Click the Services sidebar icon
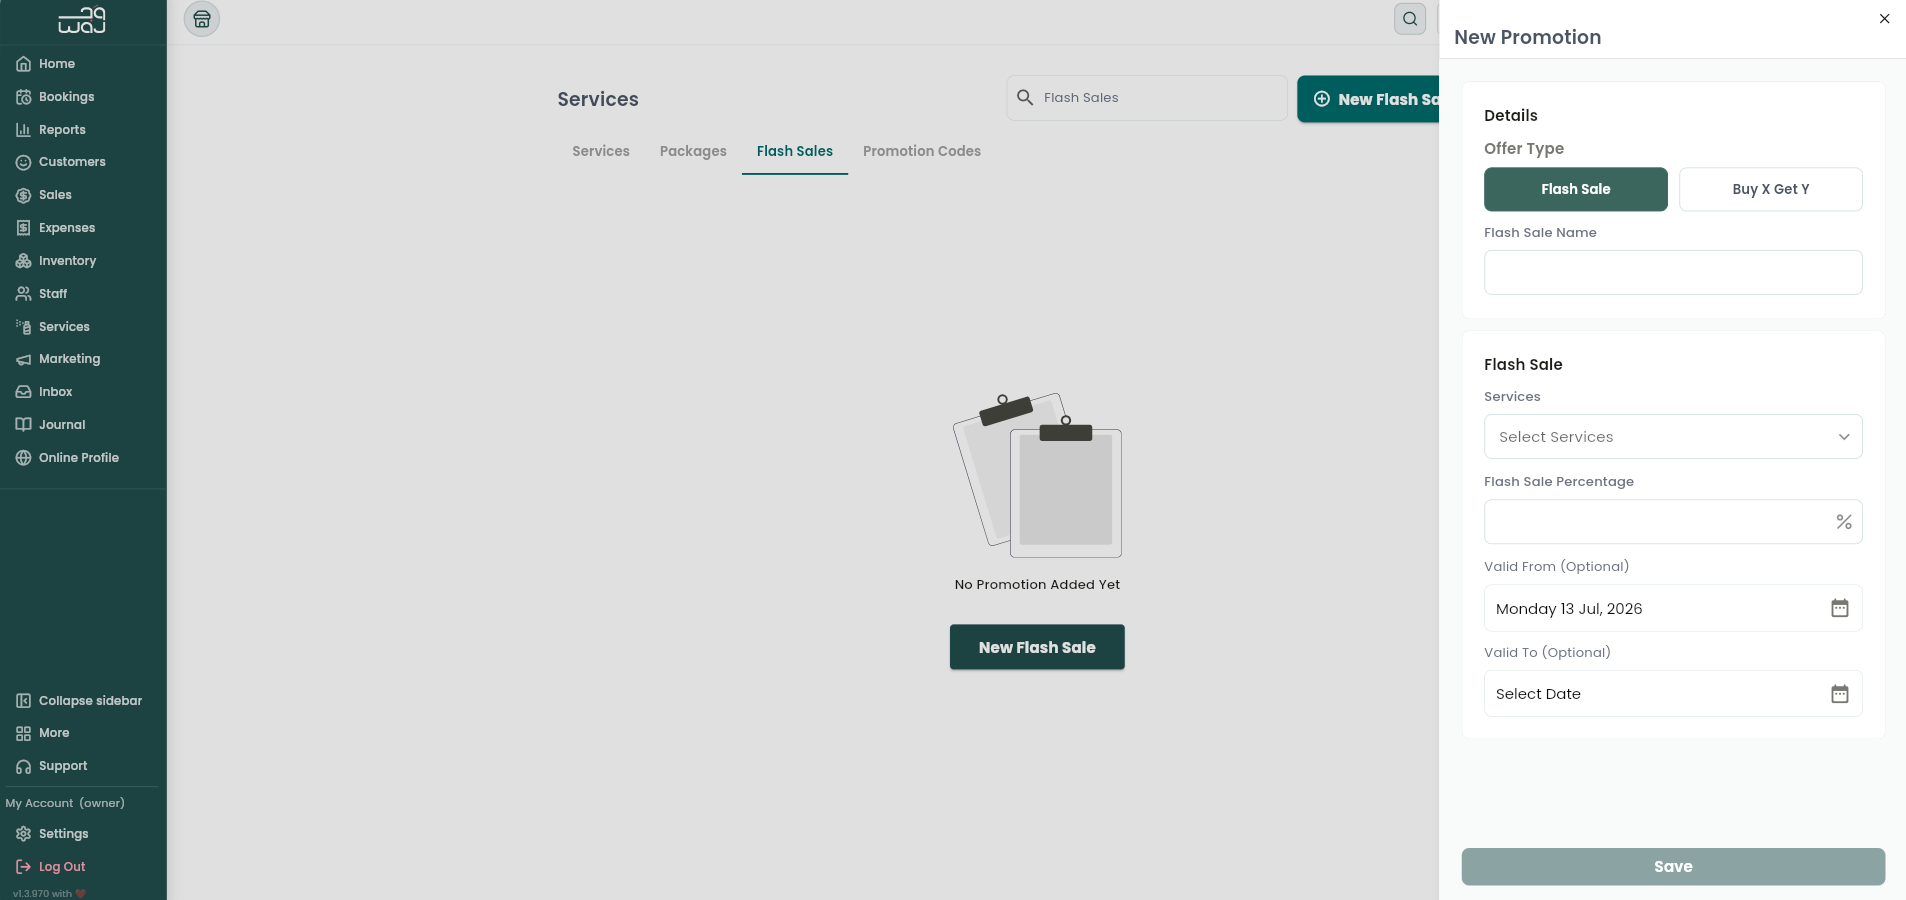This screenshot has width=1906, height=900. [x=23, y=327]
